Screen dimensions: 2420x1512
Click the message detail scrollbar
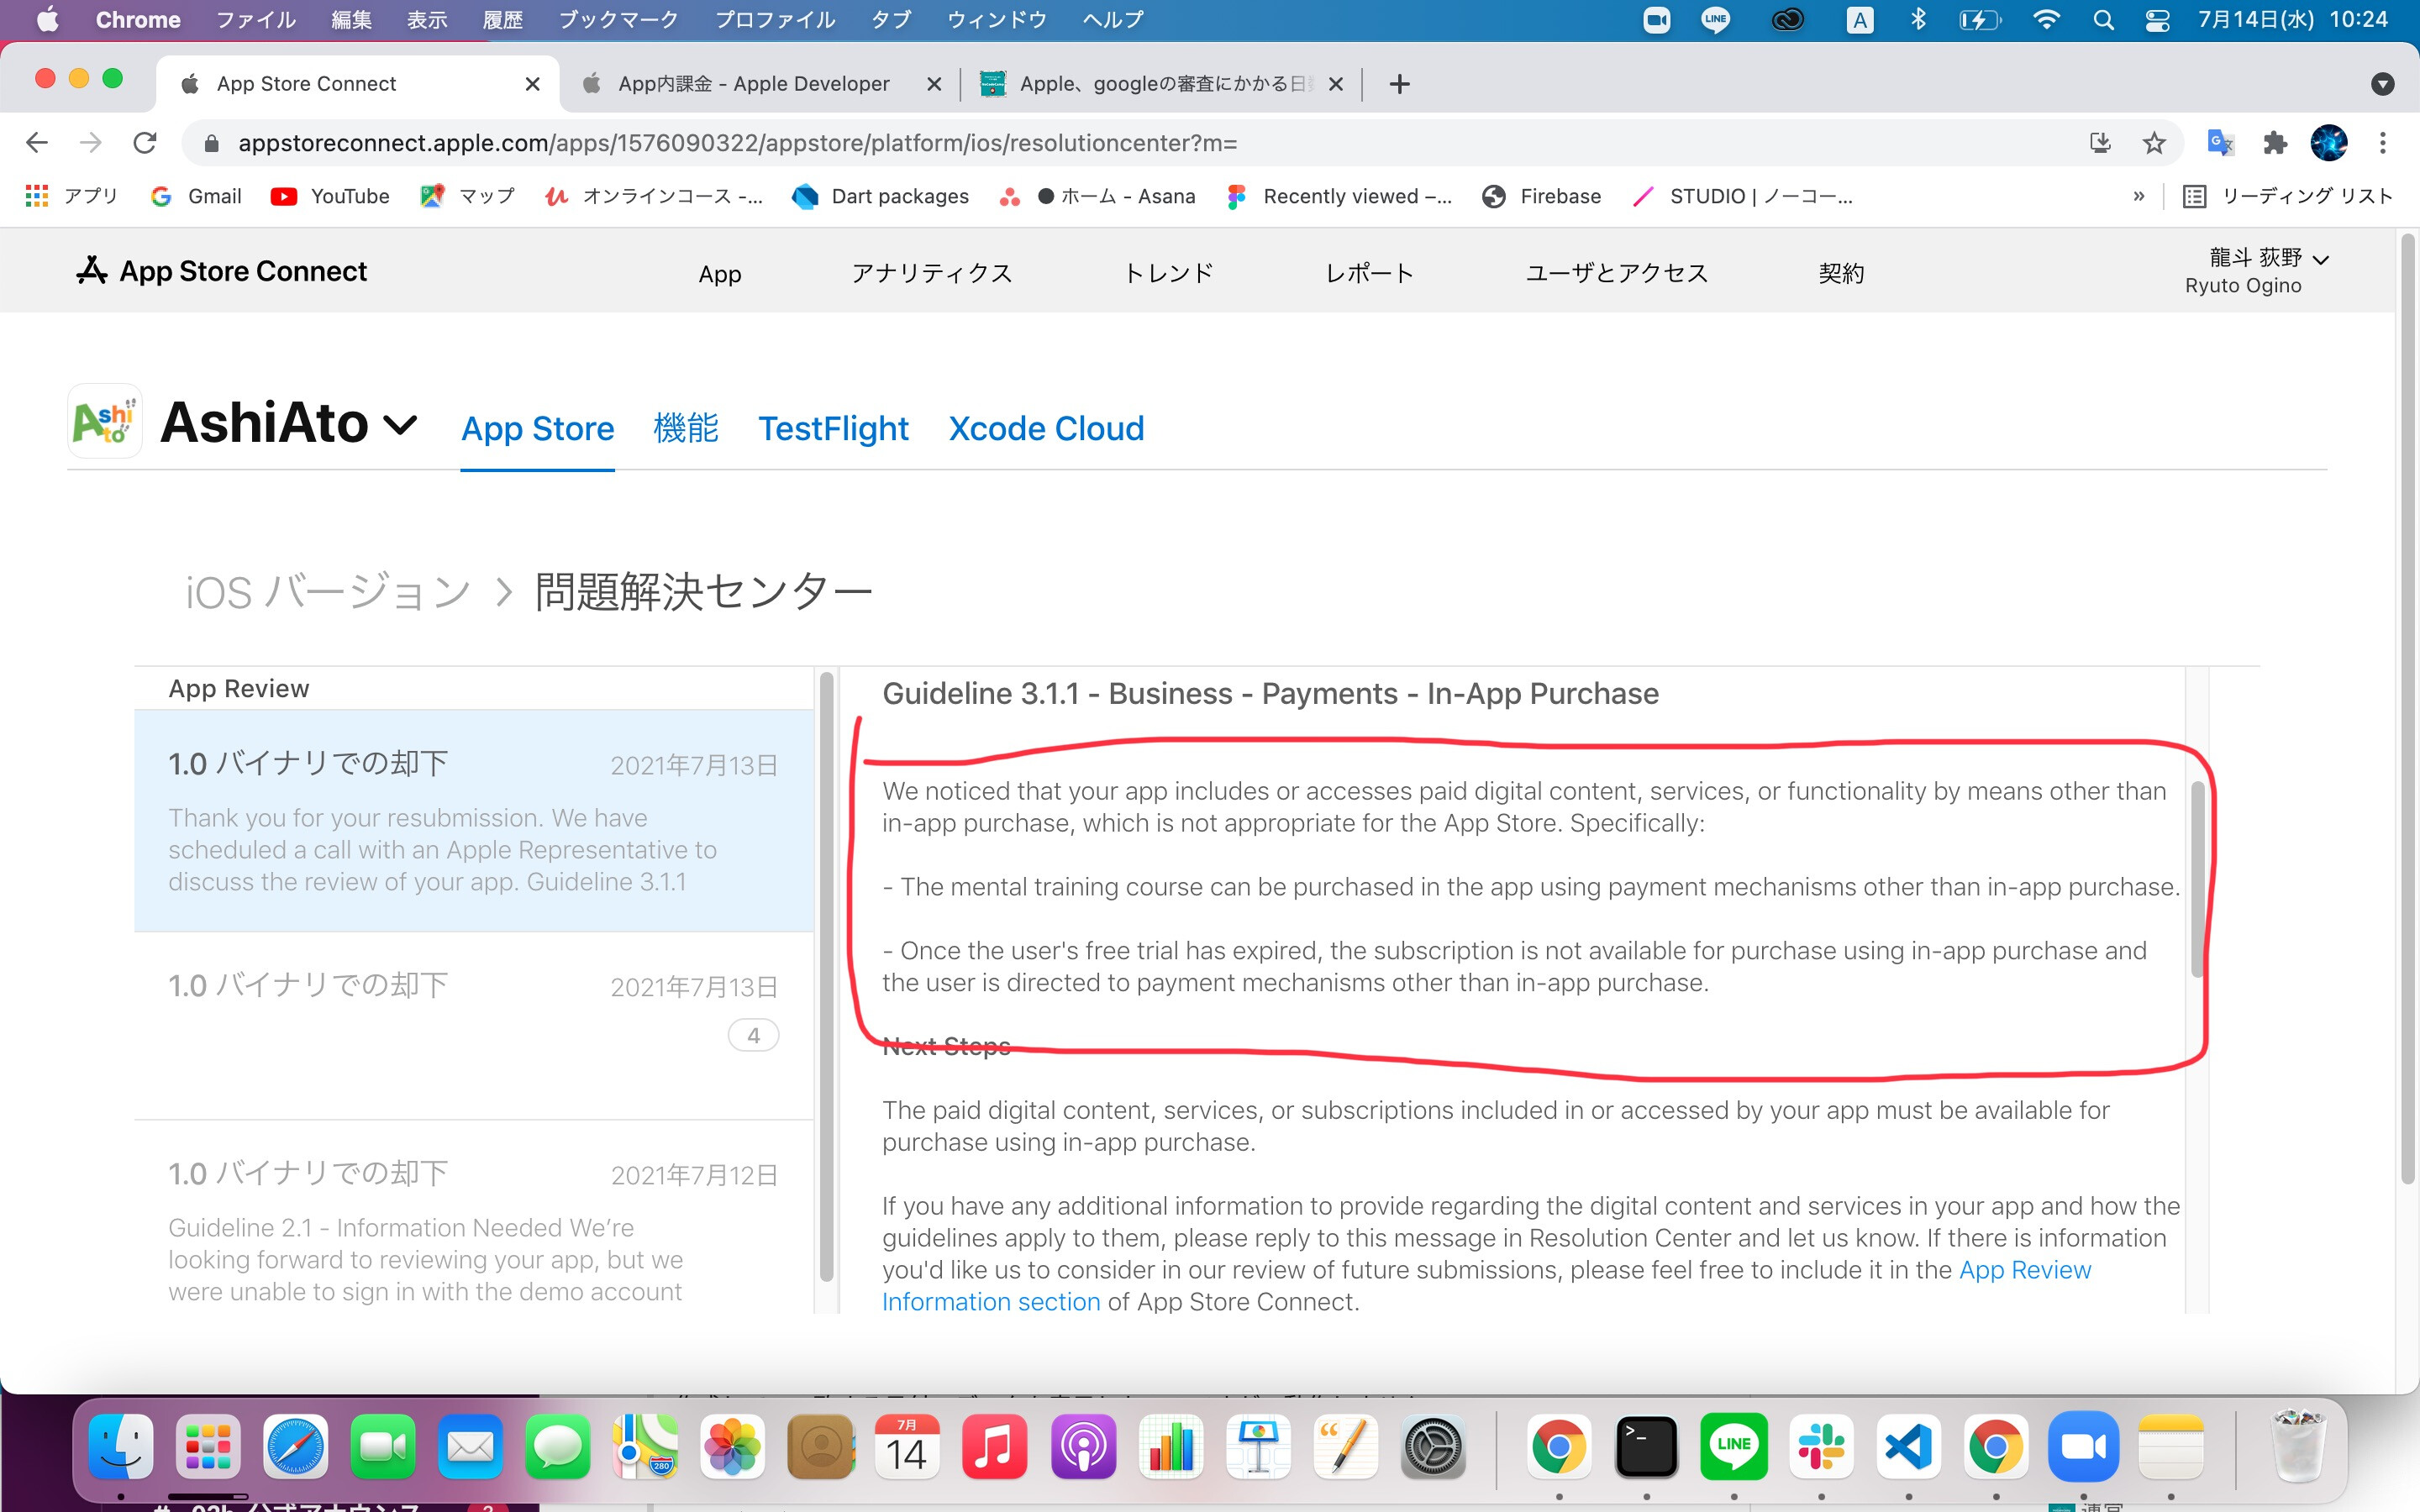[x=2197, y=879]
